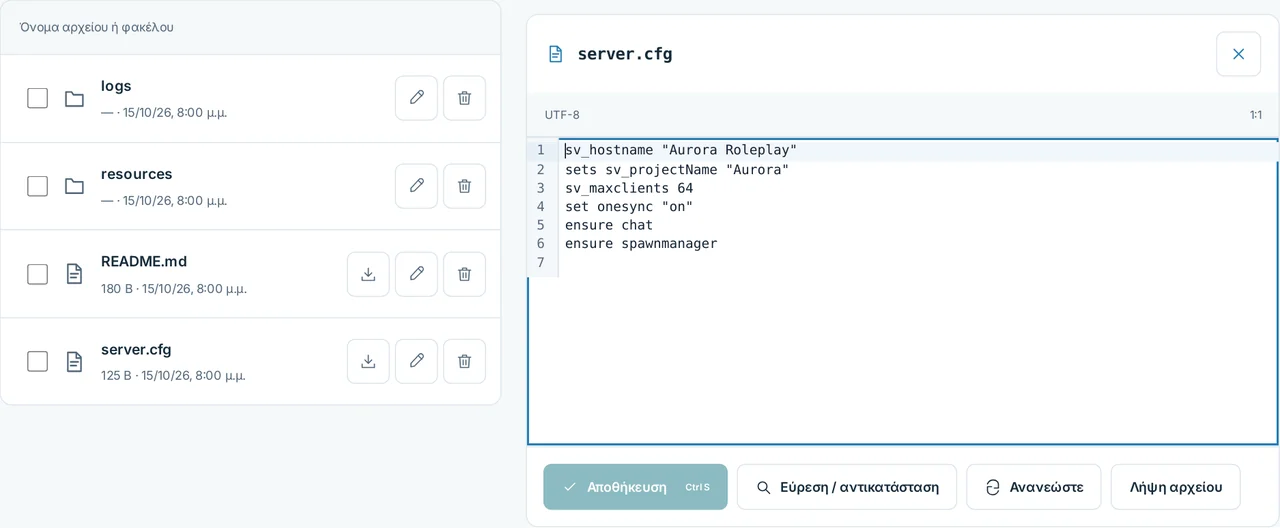Image resolution: width=1280 pixels, height=528 pixels.
Task: Edit the resources folder pencil icon
Action: click(x=416, y=186)
